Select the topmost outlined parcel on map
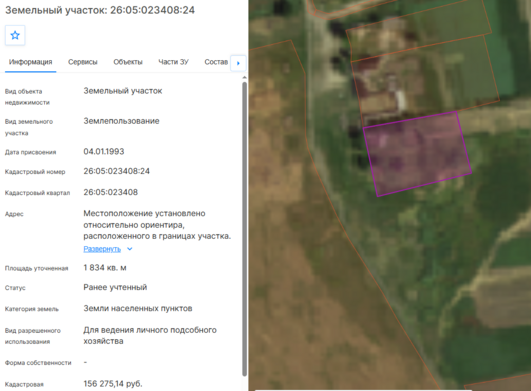This screenshot has height=391, width=531. pos(420,32)
